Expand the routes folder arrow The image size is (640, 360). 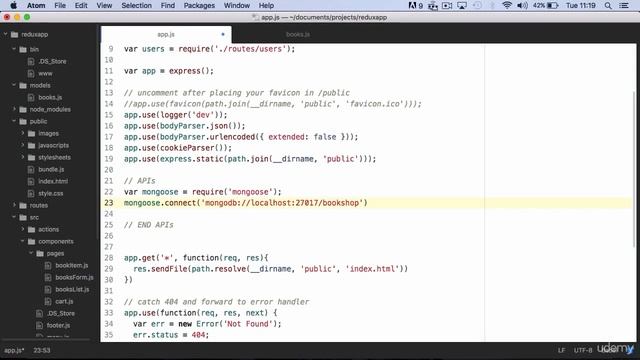14,205
